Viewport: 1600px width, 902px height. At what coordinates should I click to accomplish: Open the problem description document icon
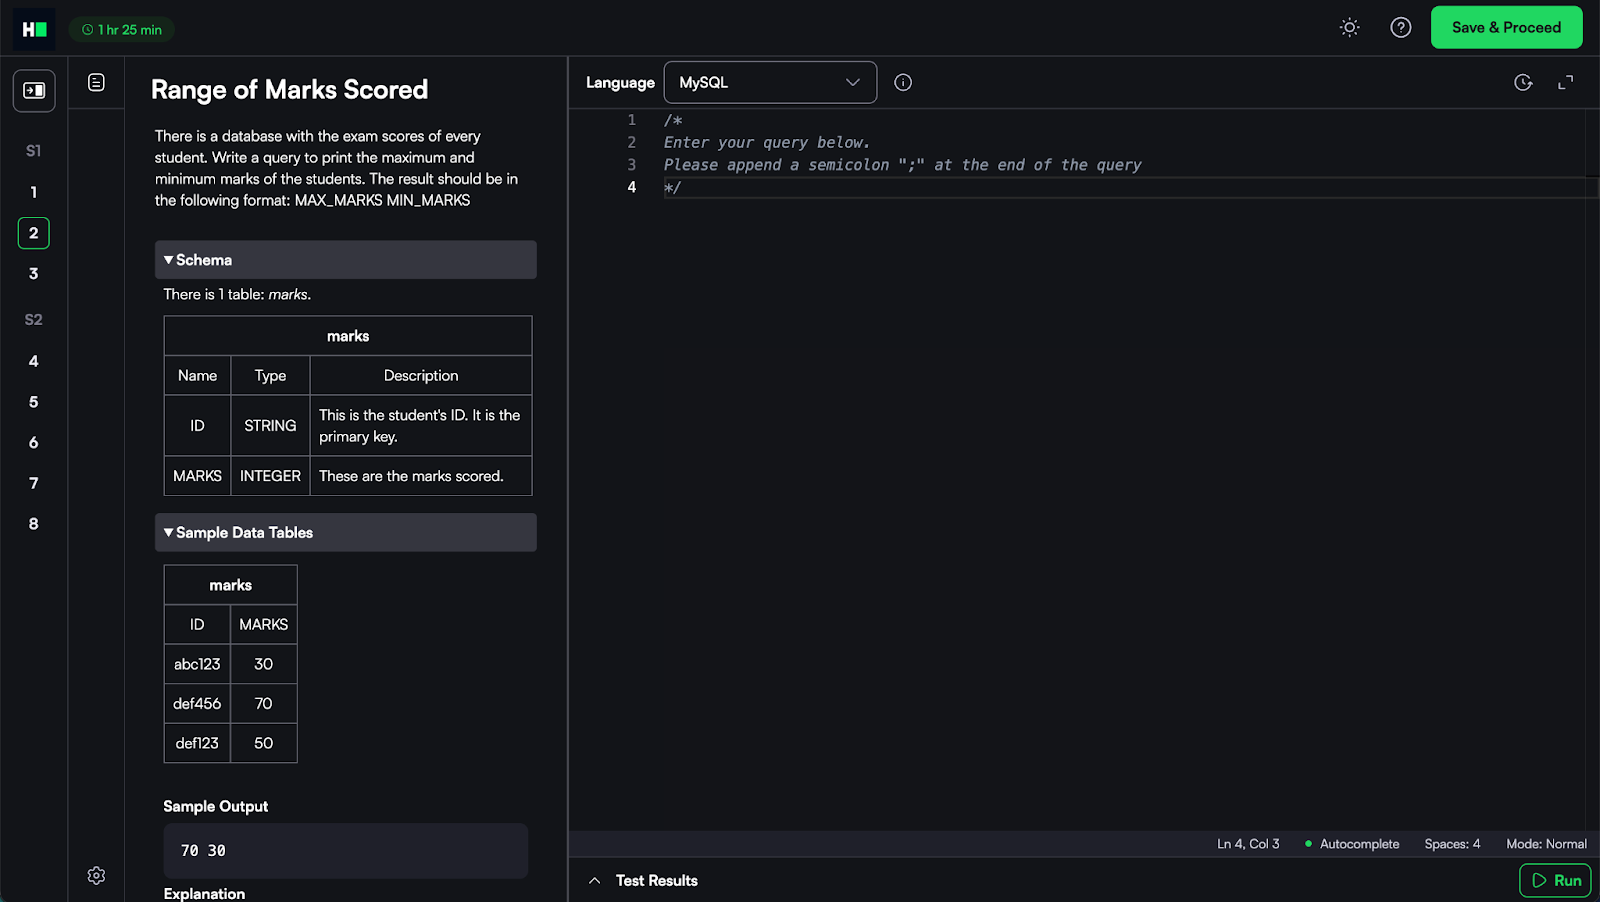click(96, 83)
